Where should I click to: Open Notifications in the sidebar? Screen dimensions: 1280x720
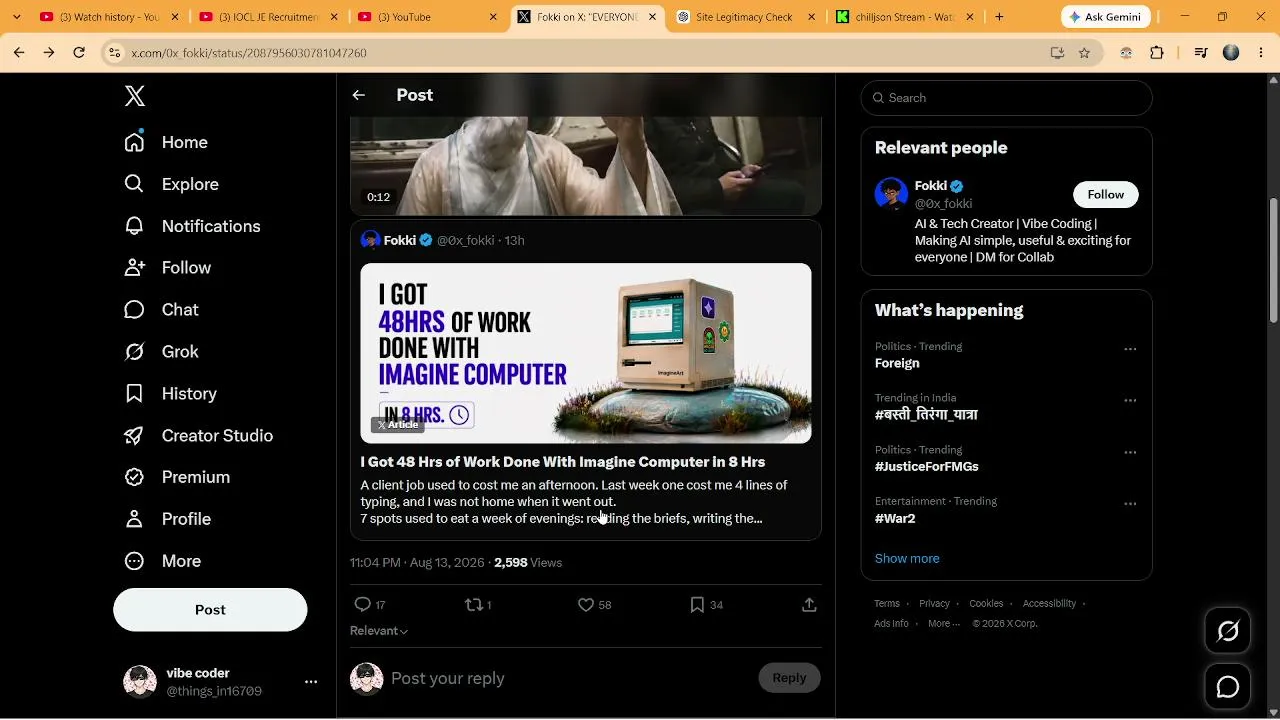pyautogui.click(x=192, y=226)
